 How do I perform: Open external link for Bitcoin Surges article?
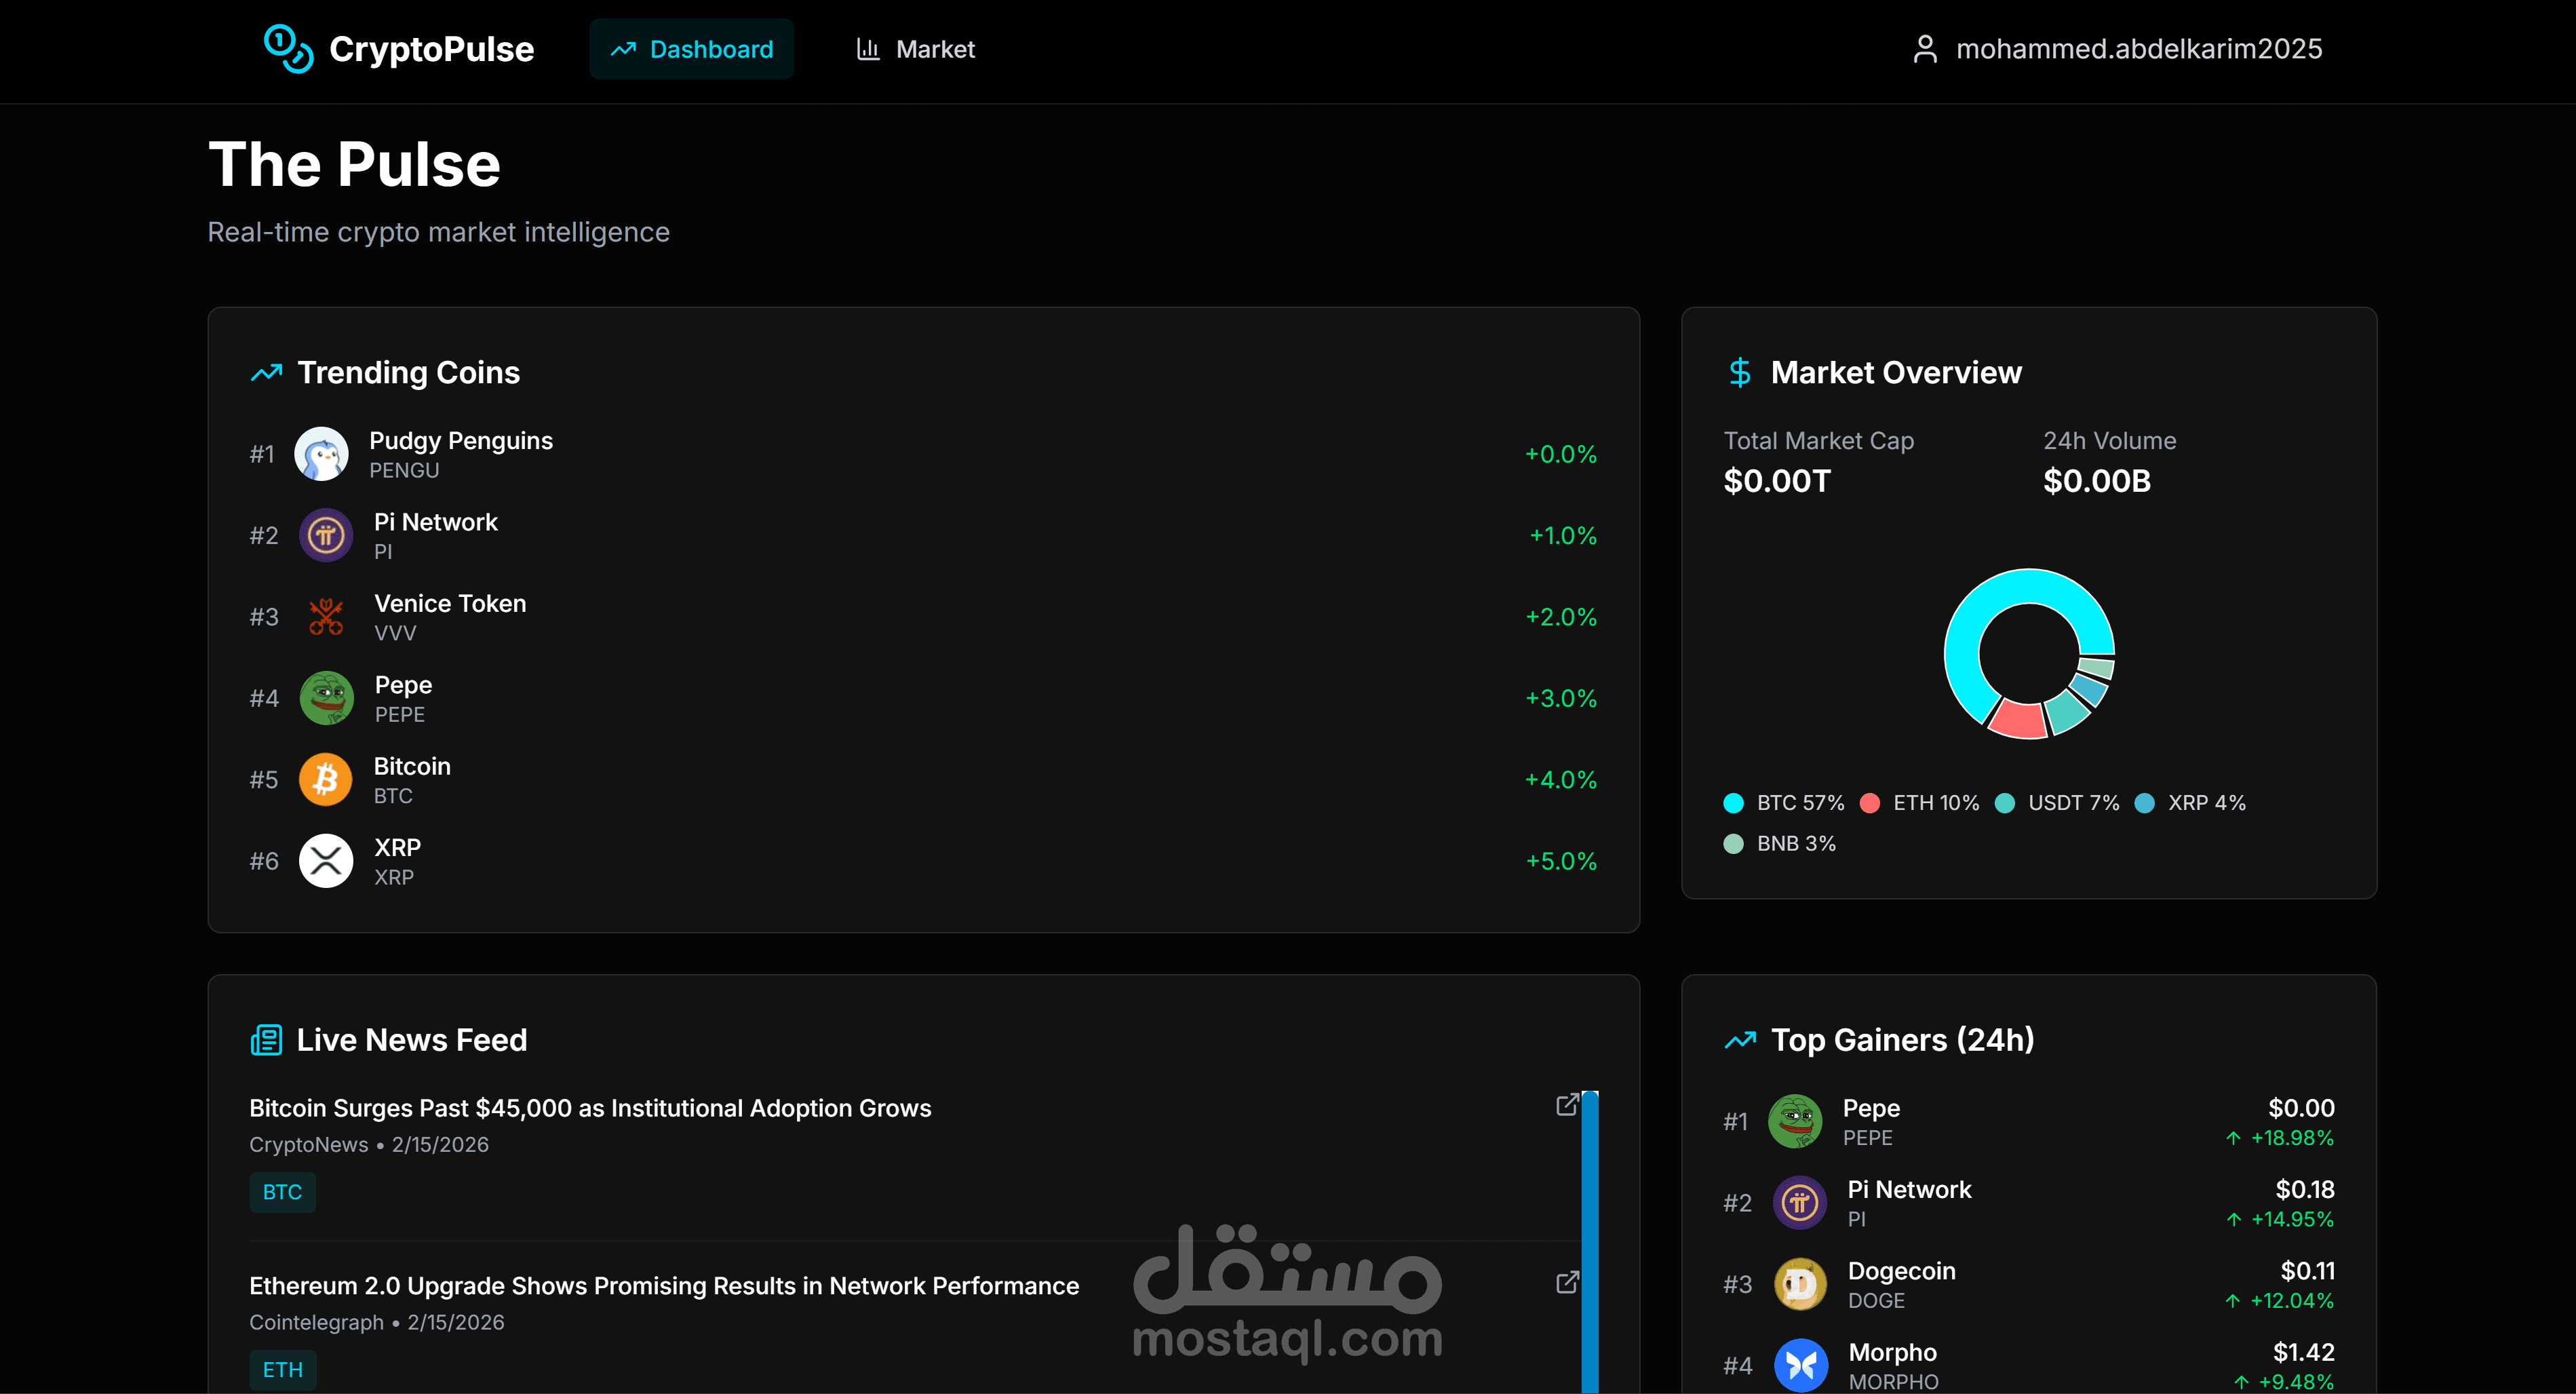click(1567, 1104)
